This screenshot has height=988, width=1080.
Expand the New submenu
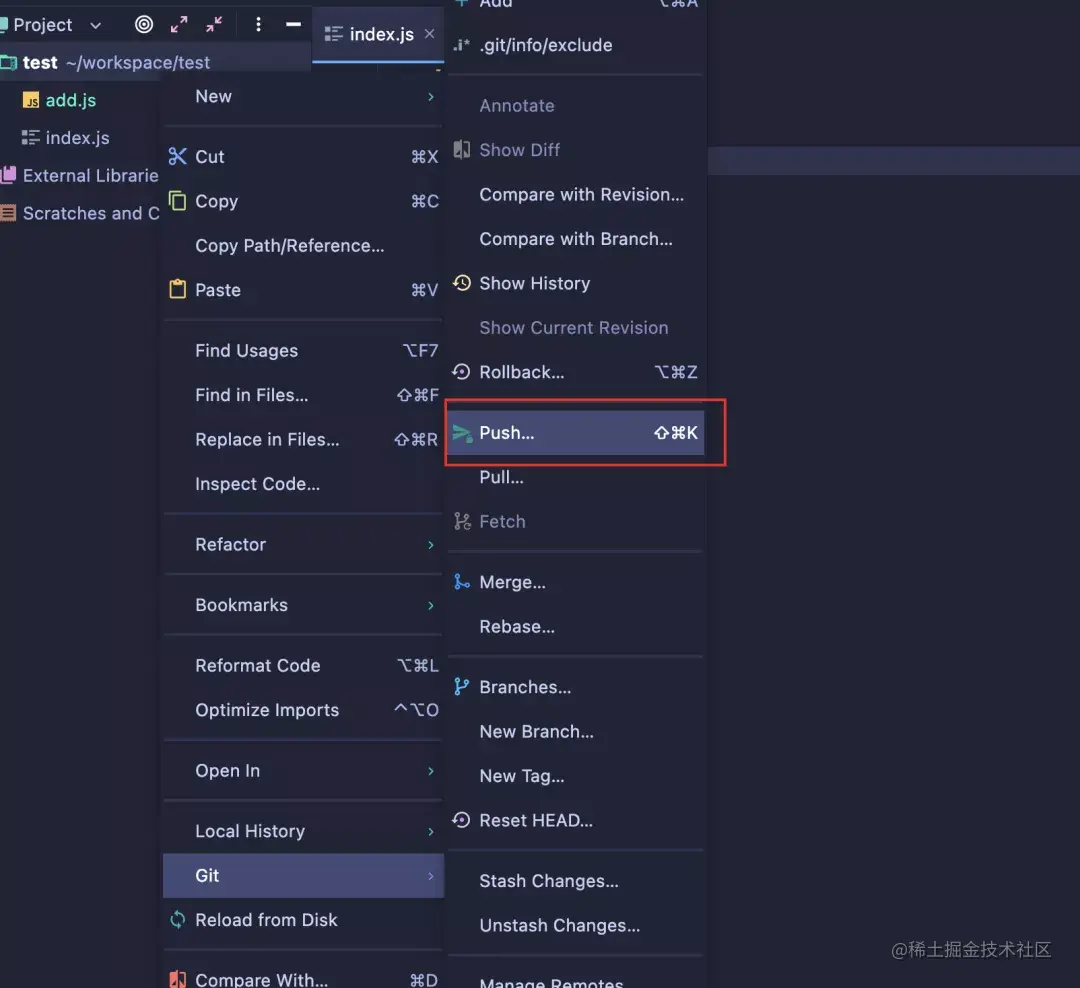tap(303, 96)
